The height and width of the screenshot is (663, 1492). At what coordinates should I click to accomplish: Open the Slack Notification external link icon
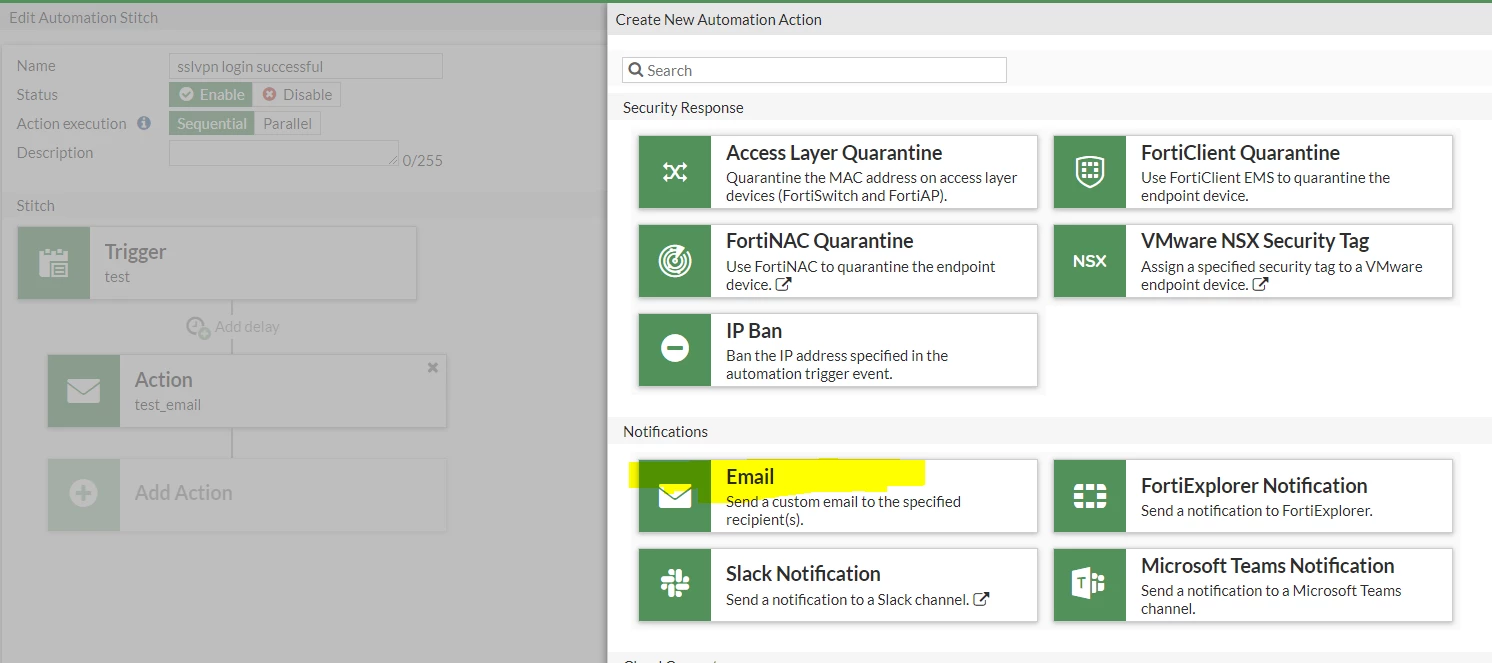981,600
